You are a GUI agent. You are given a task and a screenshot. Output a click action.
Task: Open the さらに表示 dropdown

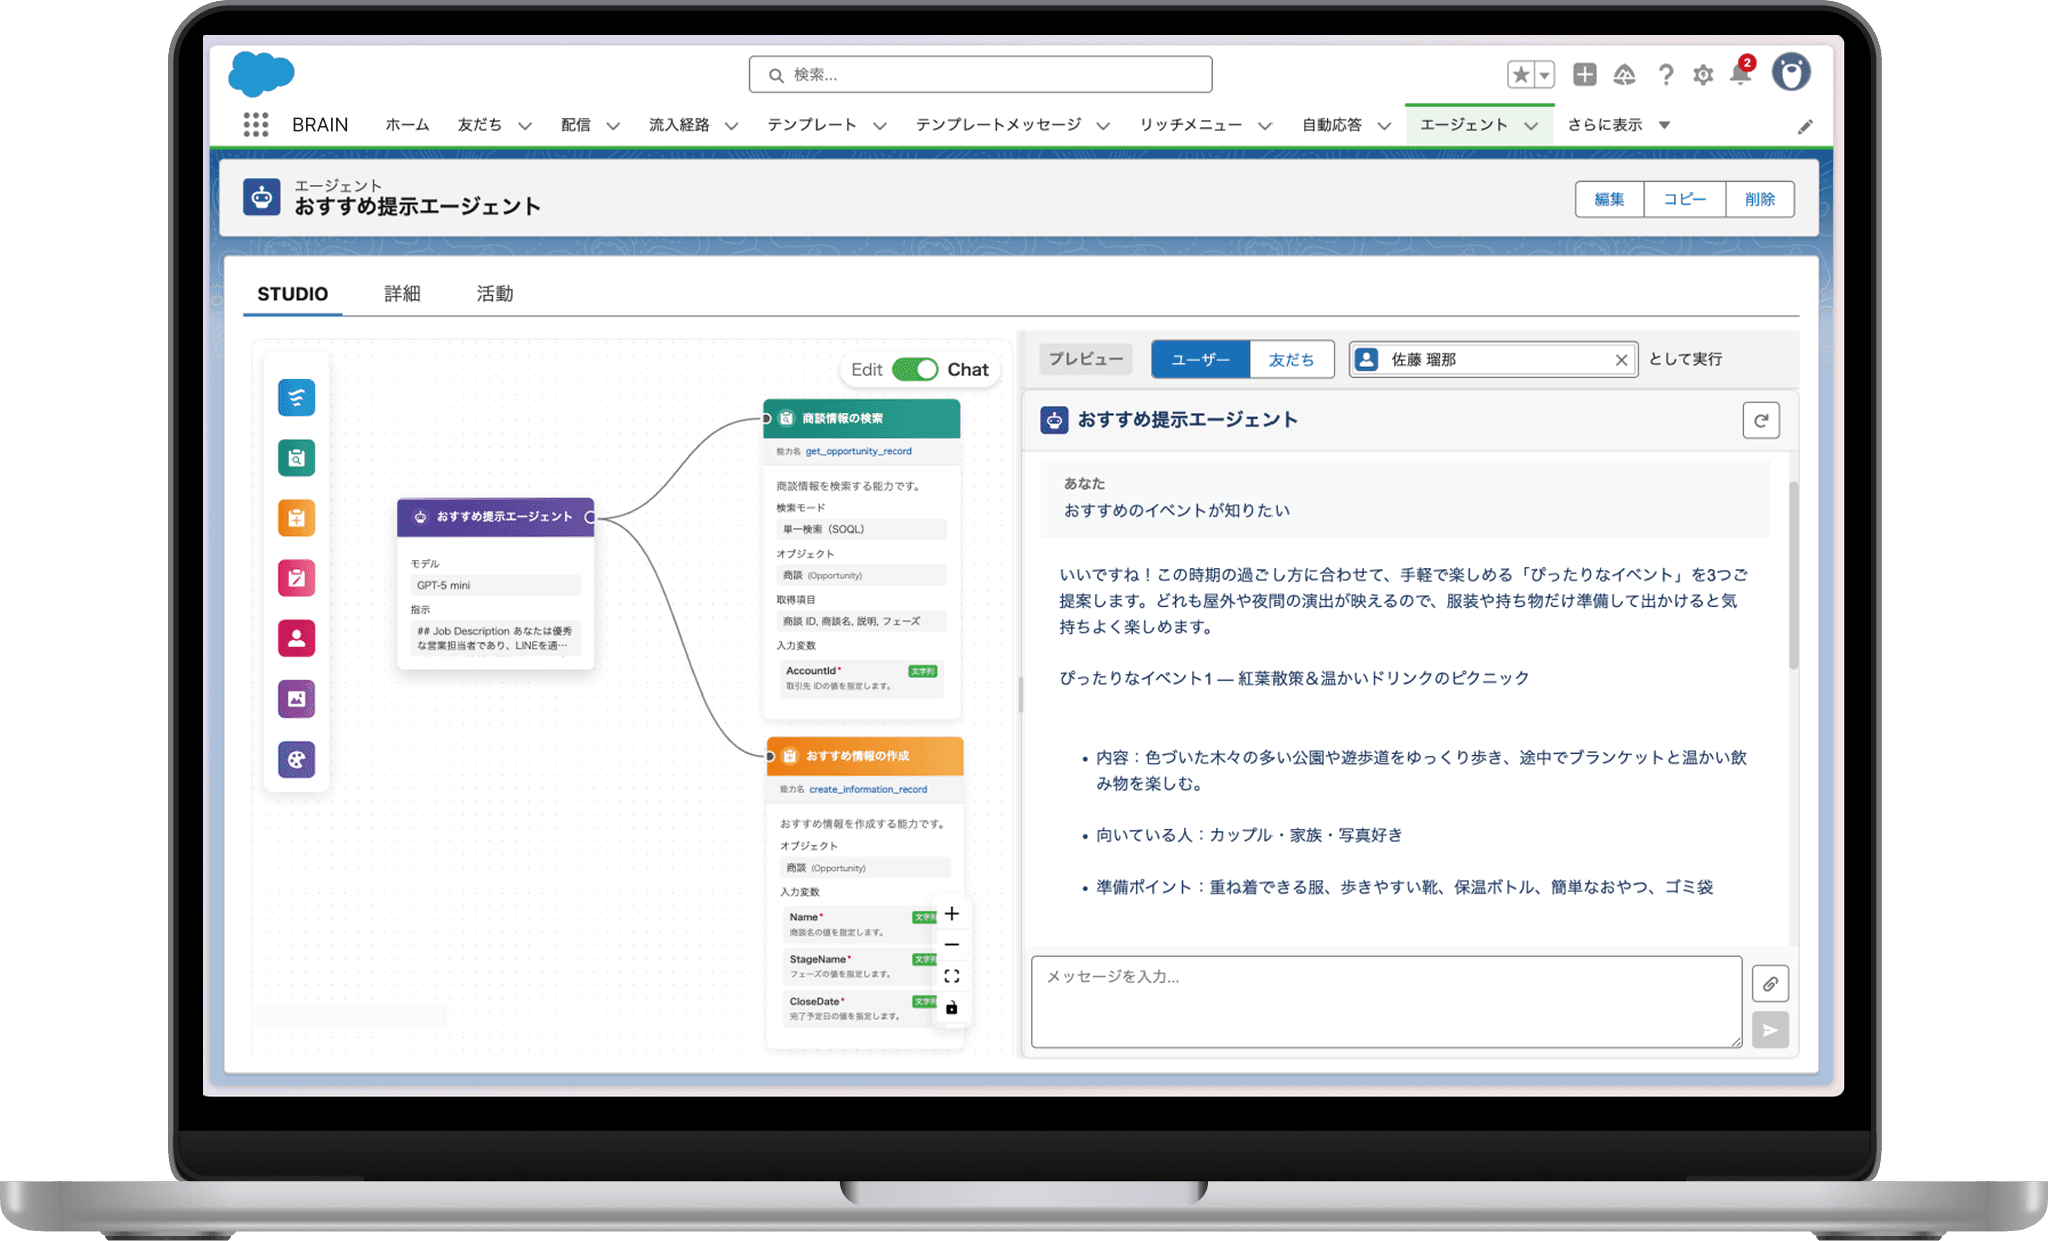1664,125
